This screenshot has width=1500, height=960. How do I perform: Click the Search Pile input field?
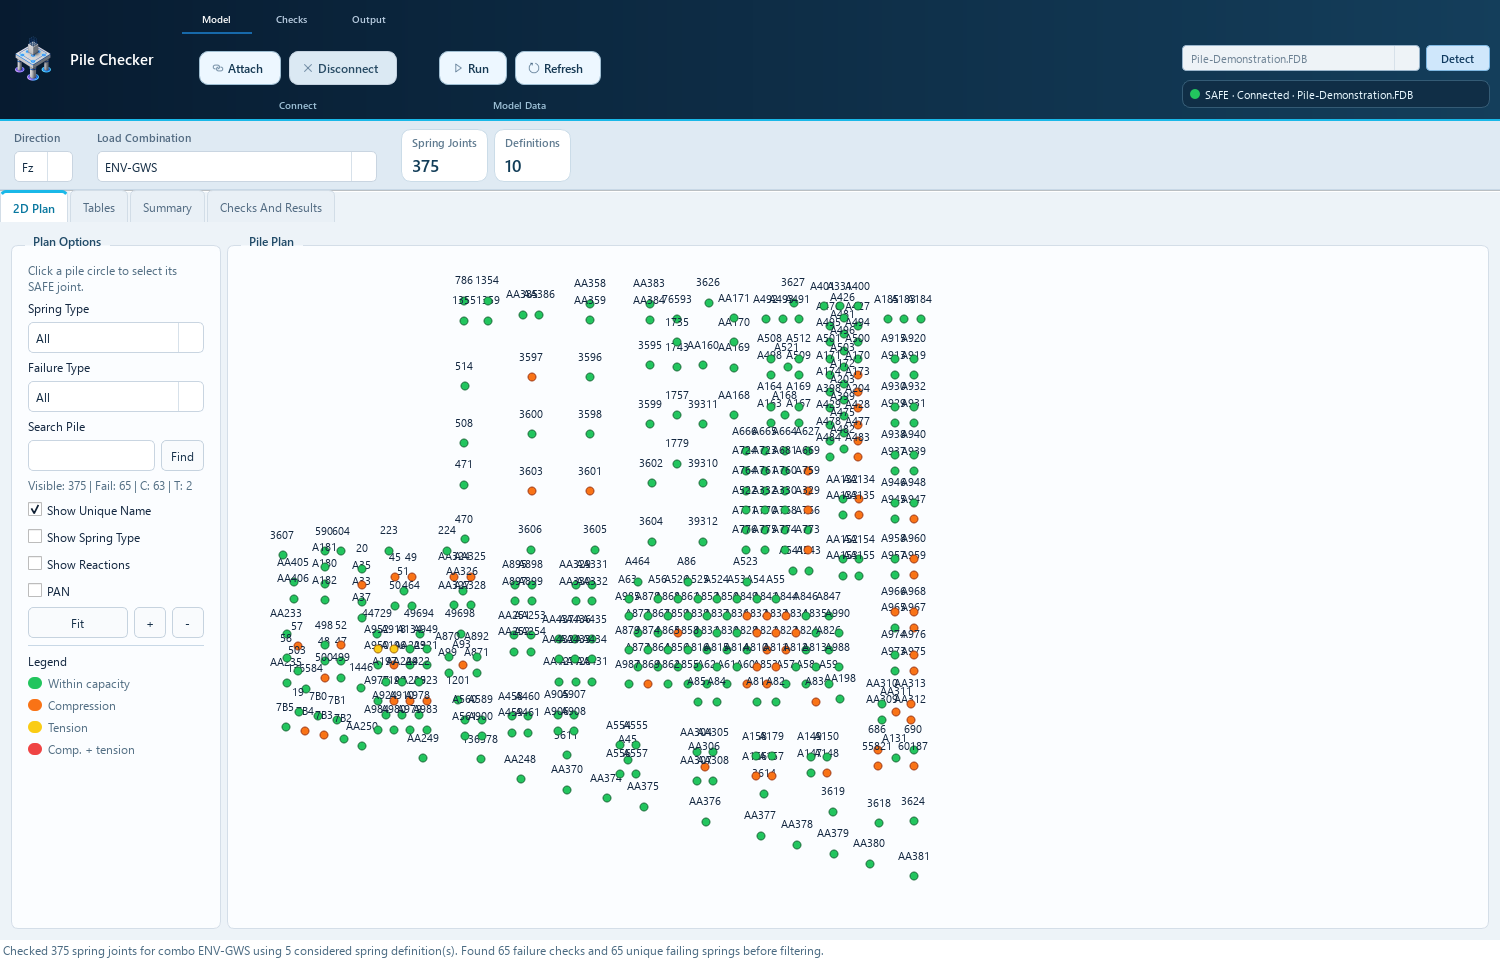(x=91, y=456)
